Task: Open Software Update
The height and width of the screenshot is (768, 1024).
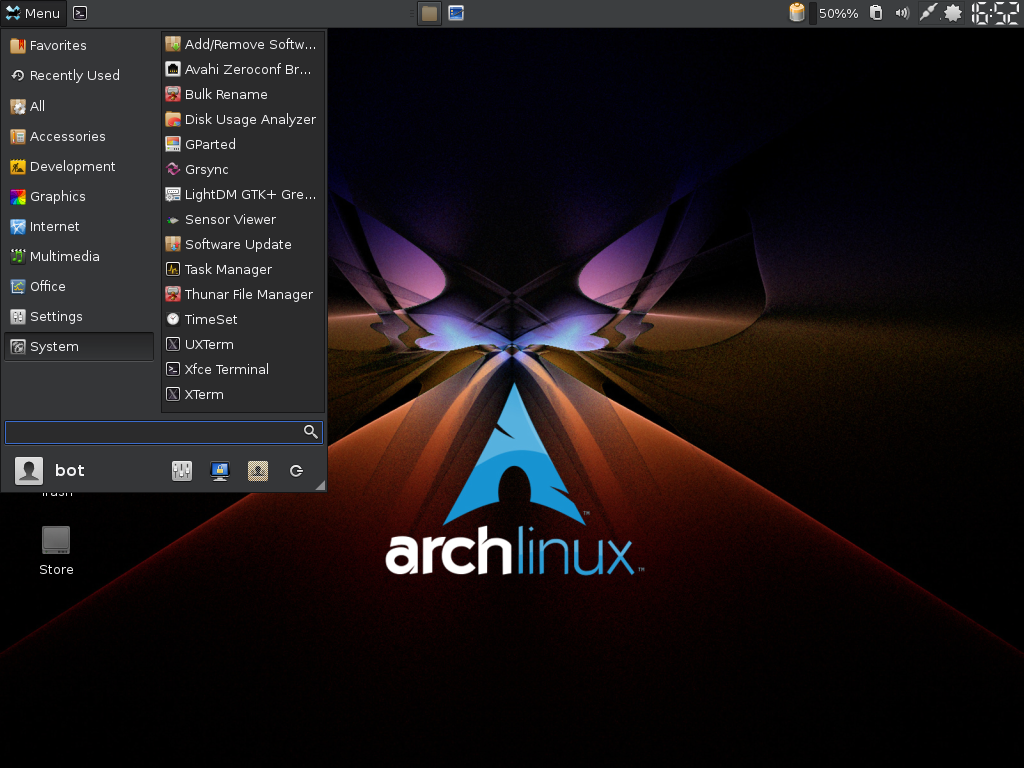Action: coord(243,244)
